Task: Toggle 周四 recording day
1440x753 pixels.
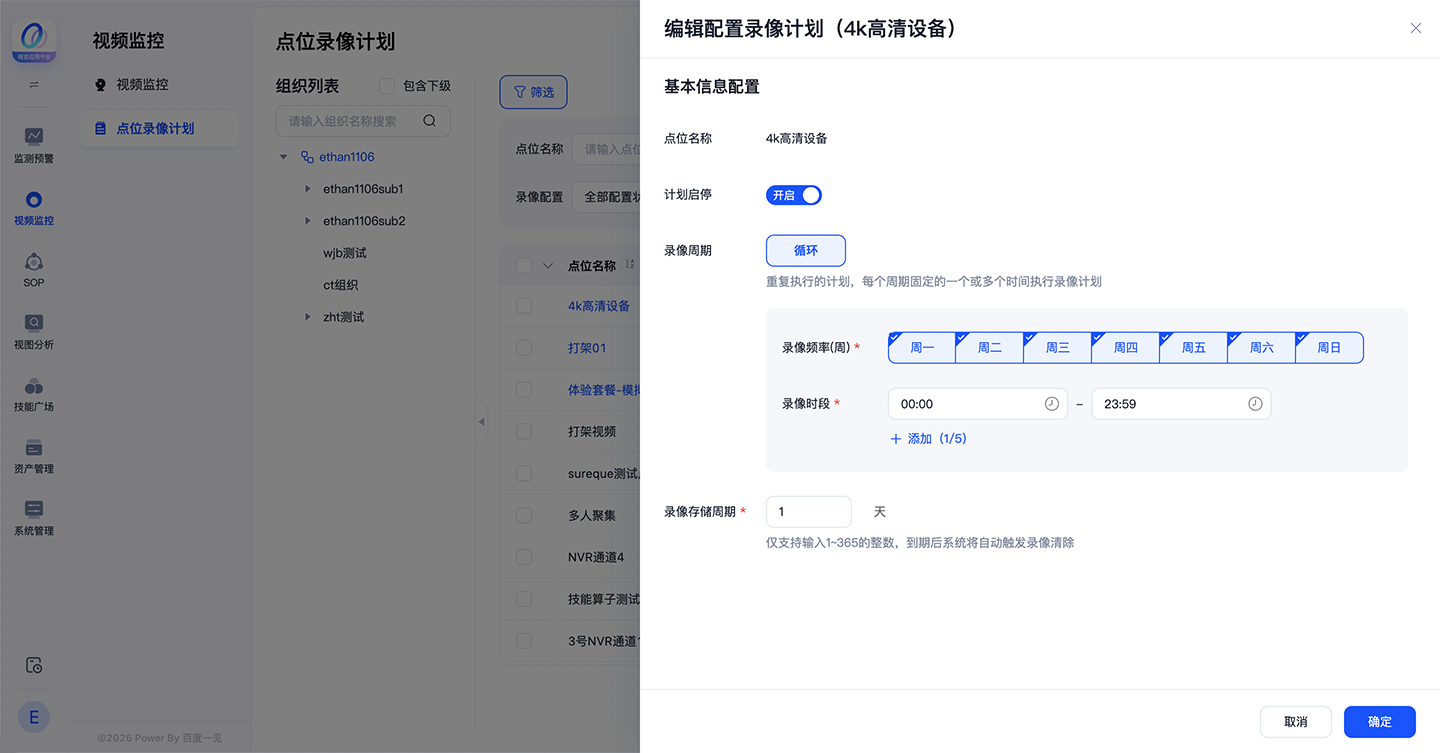Action: (1126, 347)
